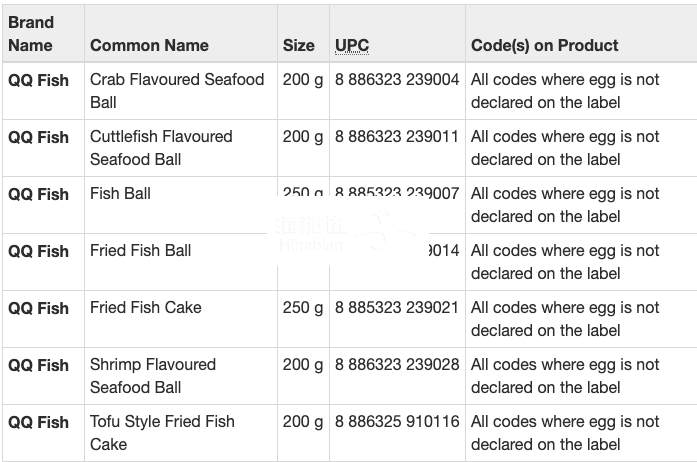Select the 250 g size for Fried Fish Cake

pos(303,307)
